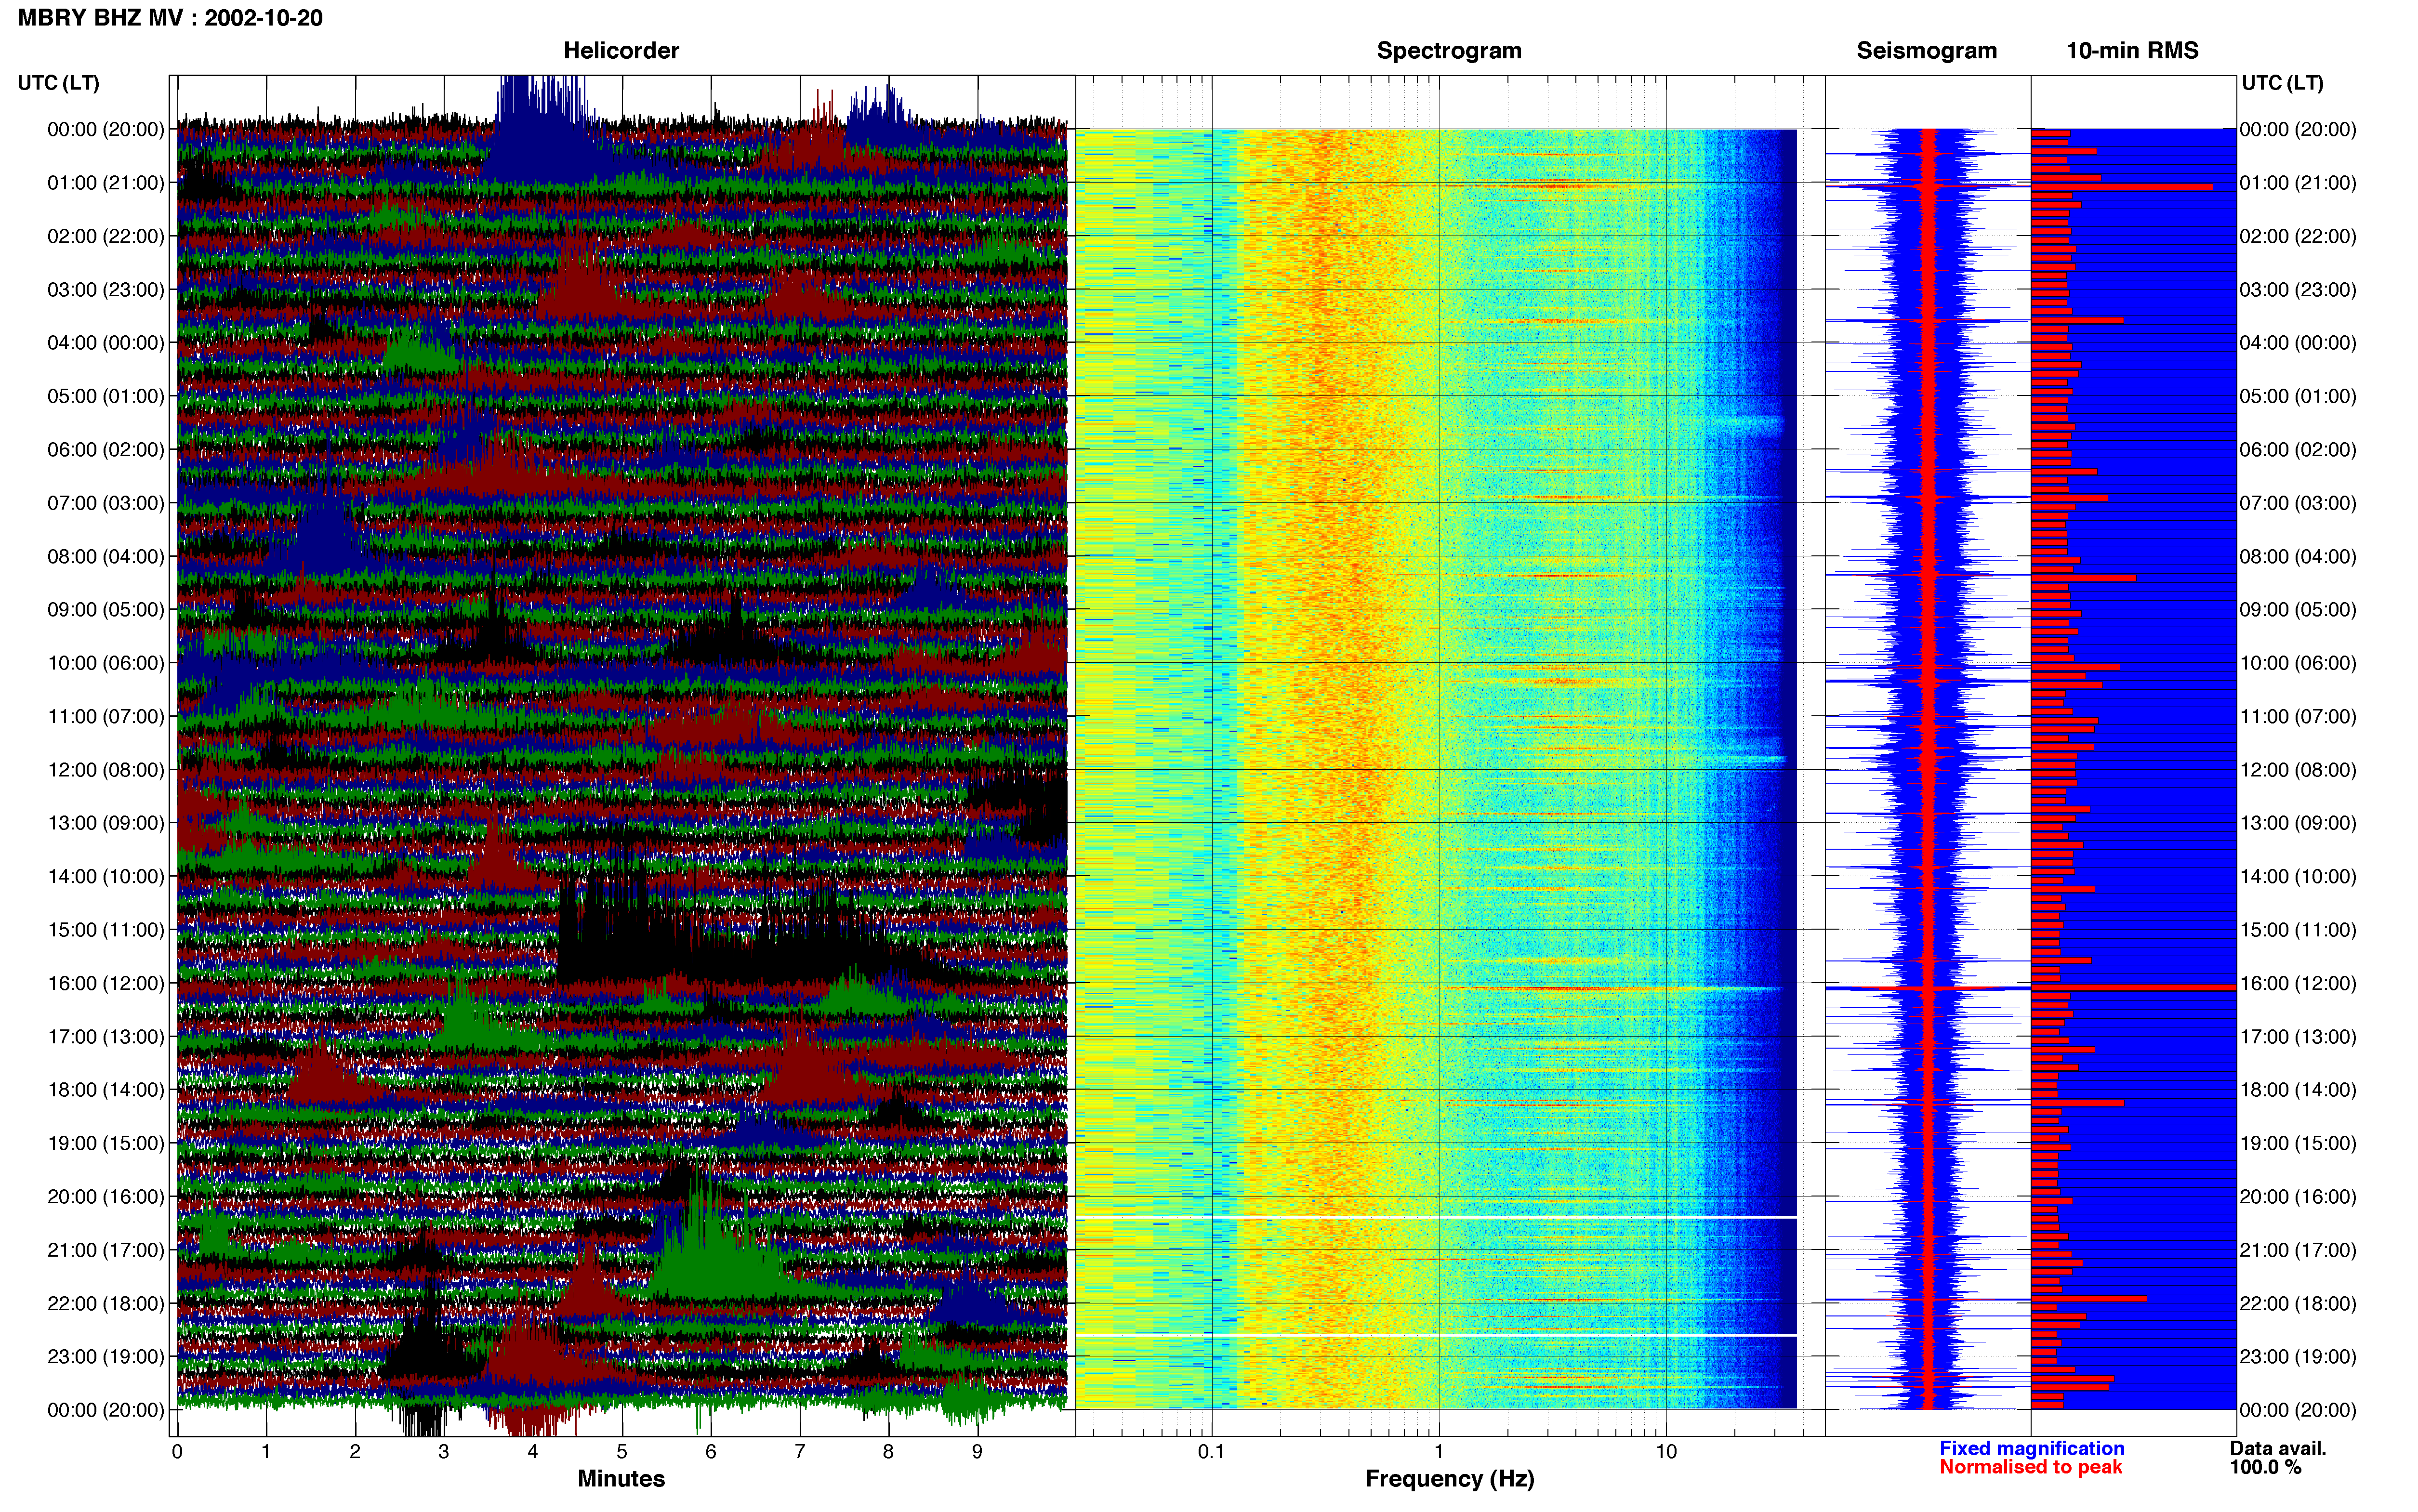Viewport: 2418px width, 1512px height.
Task: Click the '0.1' frequency tick label
Action: pyautogui.click(x=1211, y=1452)
